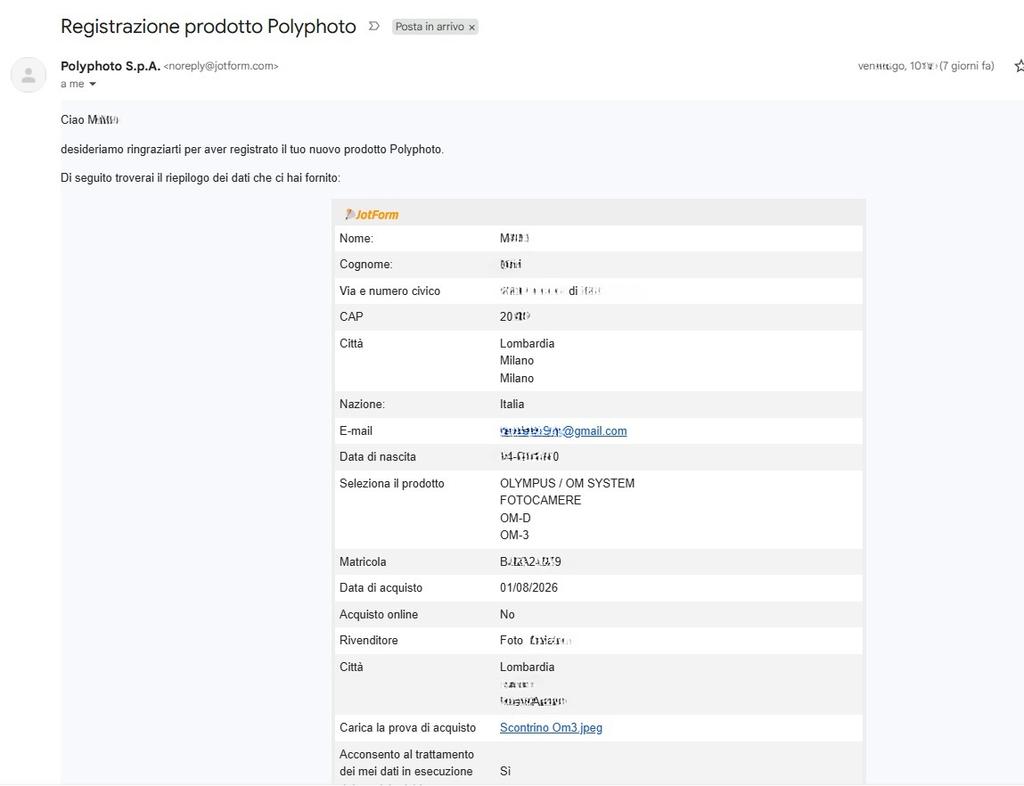This screenshot has height=786, width=1024.
Task: Click the 'No' value for Acquisto online
Action: (507, 614)
